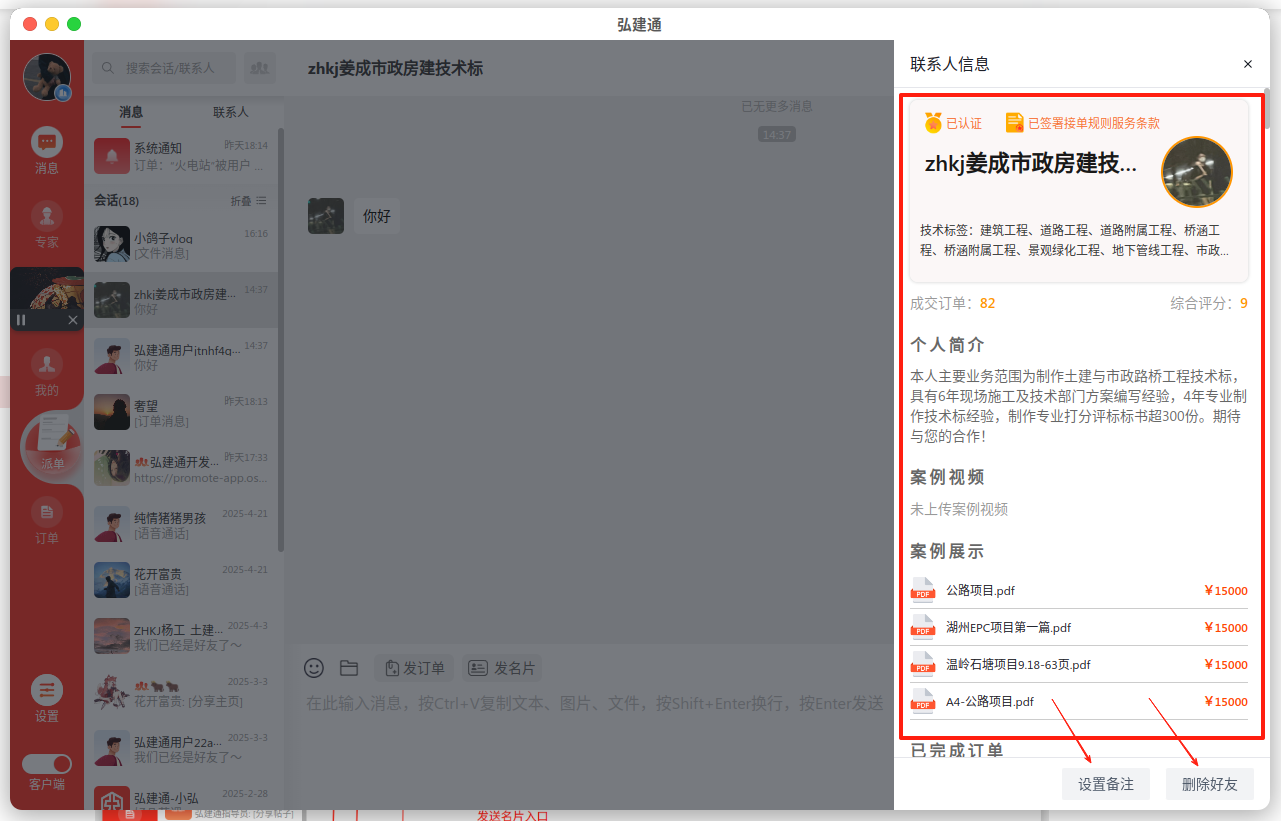Open the emoji picker in chat toolbar

(314, 668)
